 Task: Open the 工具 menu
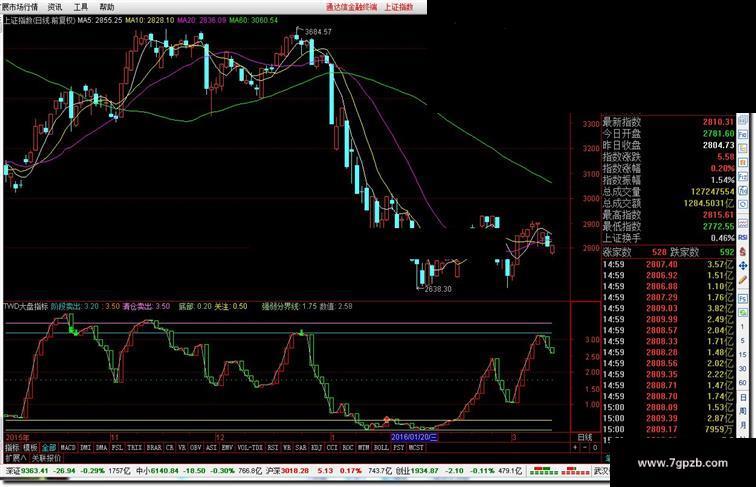[81, 7]
